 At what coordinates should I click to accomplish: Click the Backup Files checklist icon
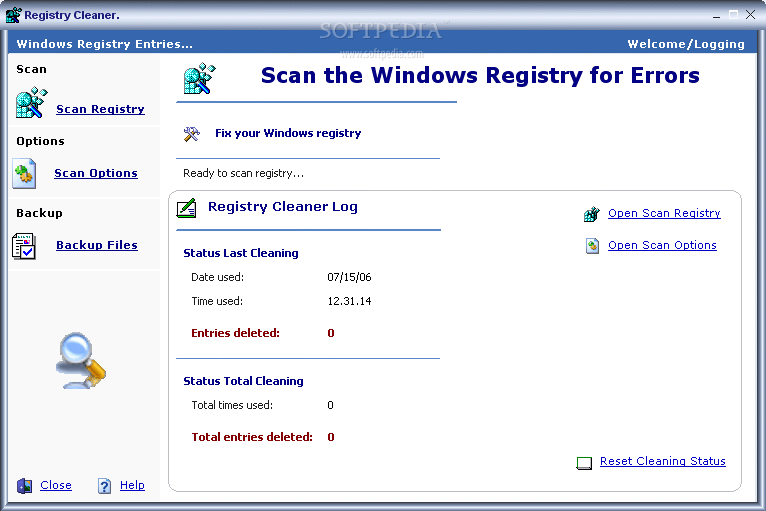click(x=24, y=246)
